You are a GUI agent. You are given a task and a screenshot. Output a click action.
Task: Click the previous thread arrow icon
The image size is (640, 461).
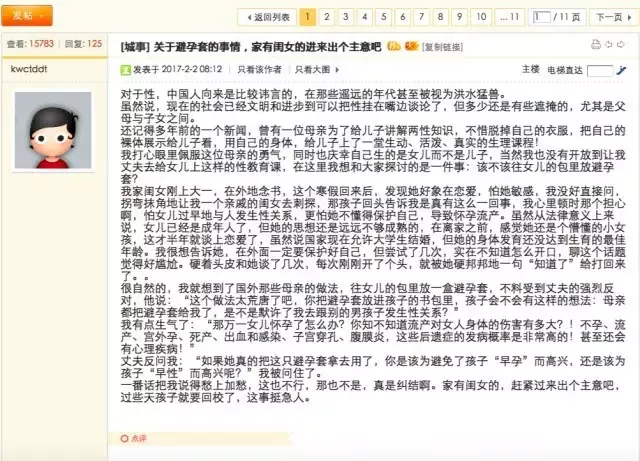click(610, 45)
